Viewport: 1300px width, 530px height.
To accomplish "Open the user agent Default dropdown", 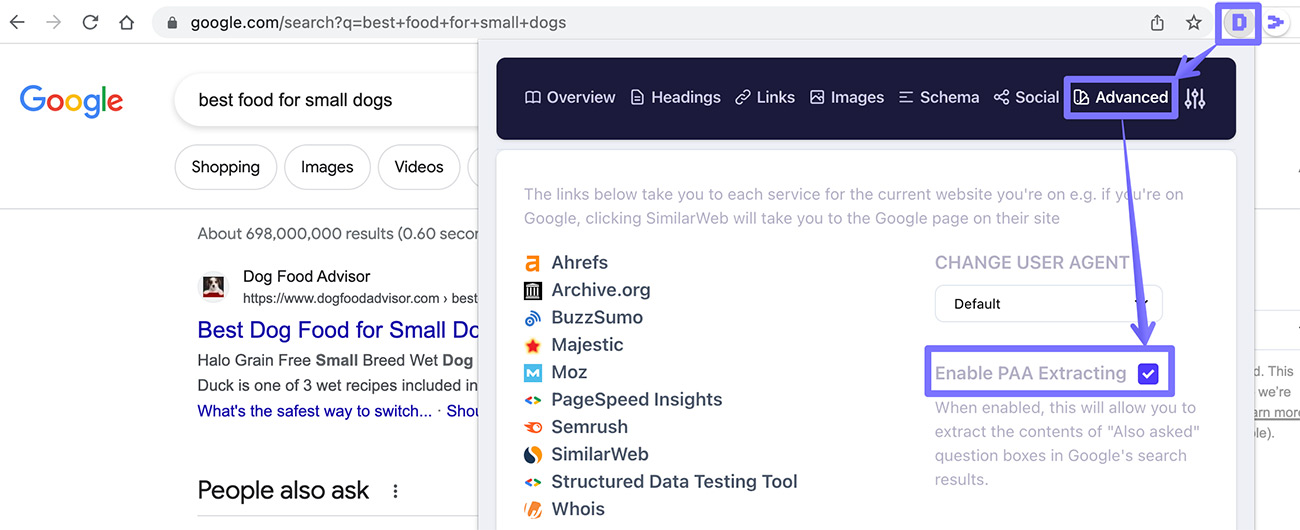I will point(1048,304).
